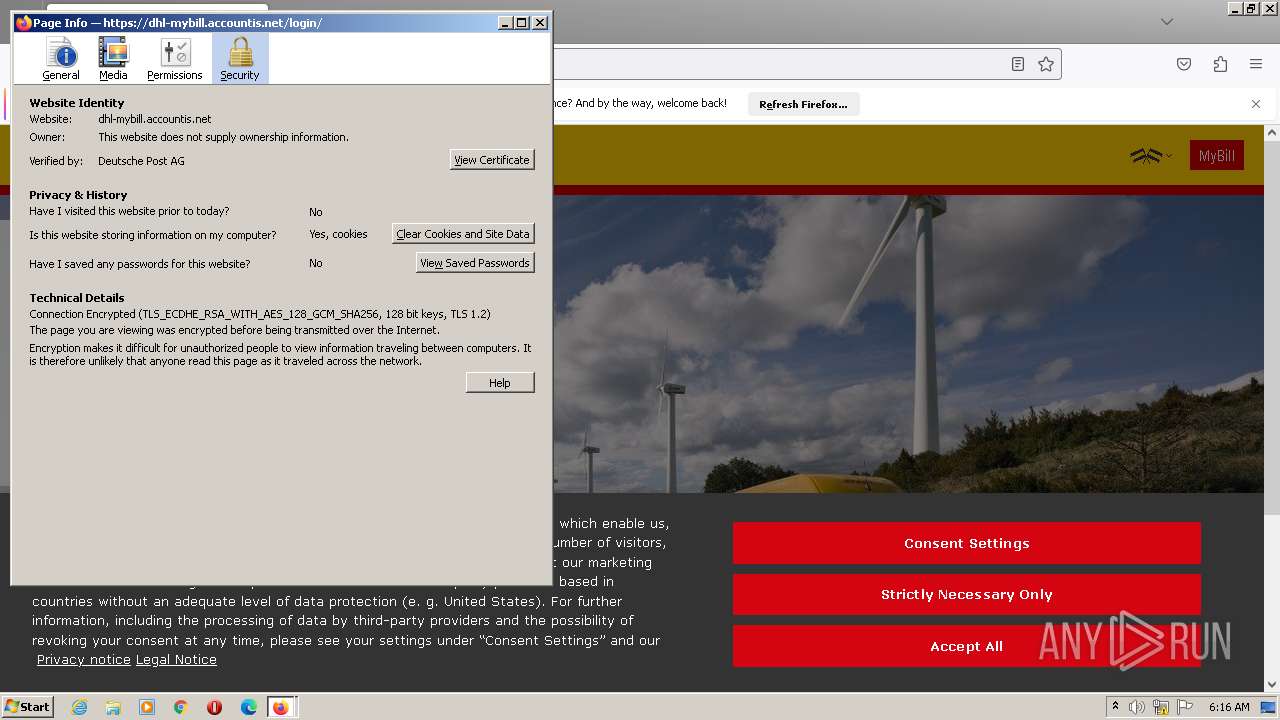This screenshot has width=1280, height=720.
Task: Close the Page Info window
Action: [x=540, y=22]
